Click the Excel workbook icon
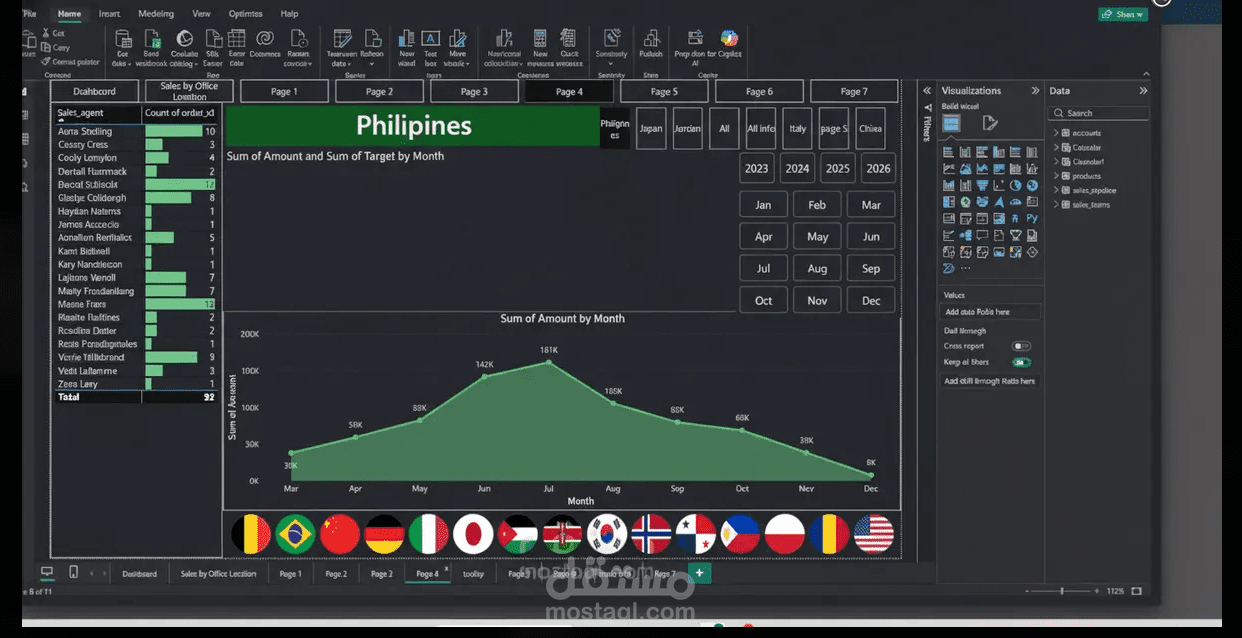Image resolution: width=1242 pixels, height=638 pixels. pyautogui.click(x=152, y=39)
